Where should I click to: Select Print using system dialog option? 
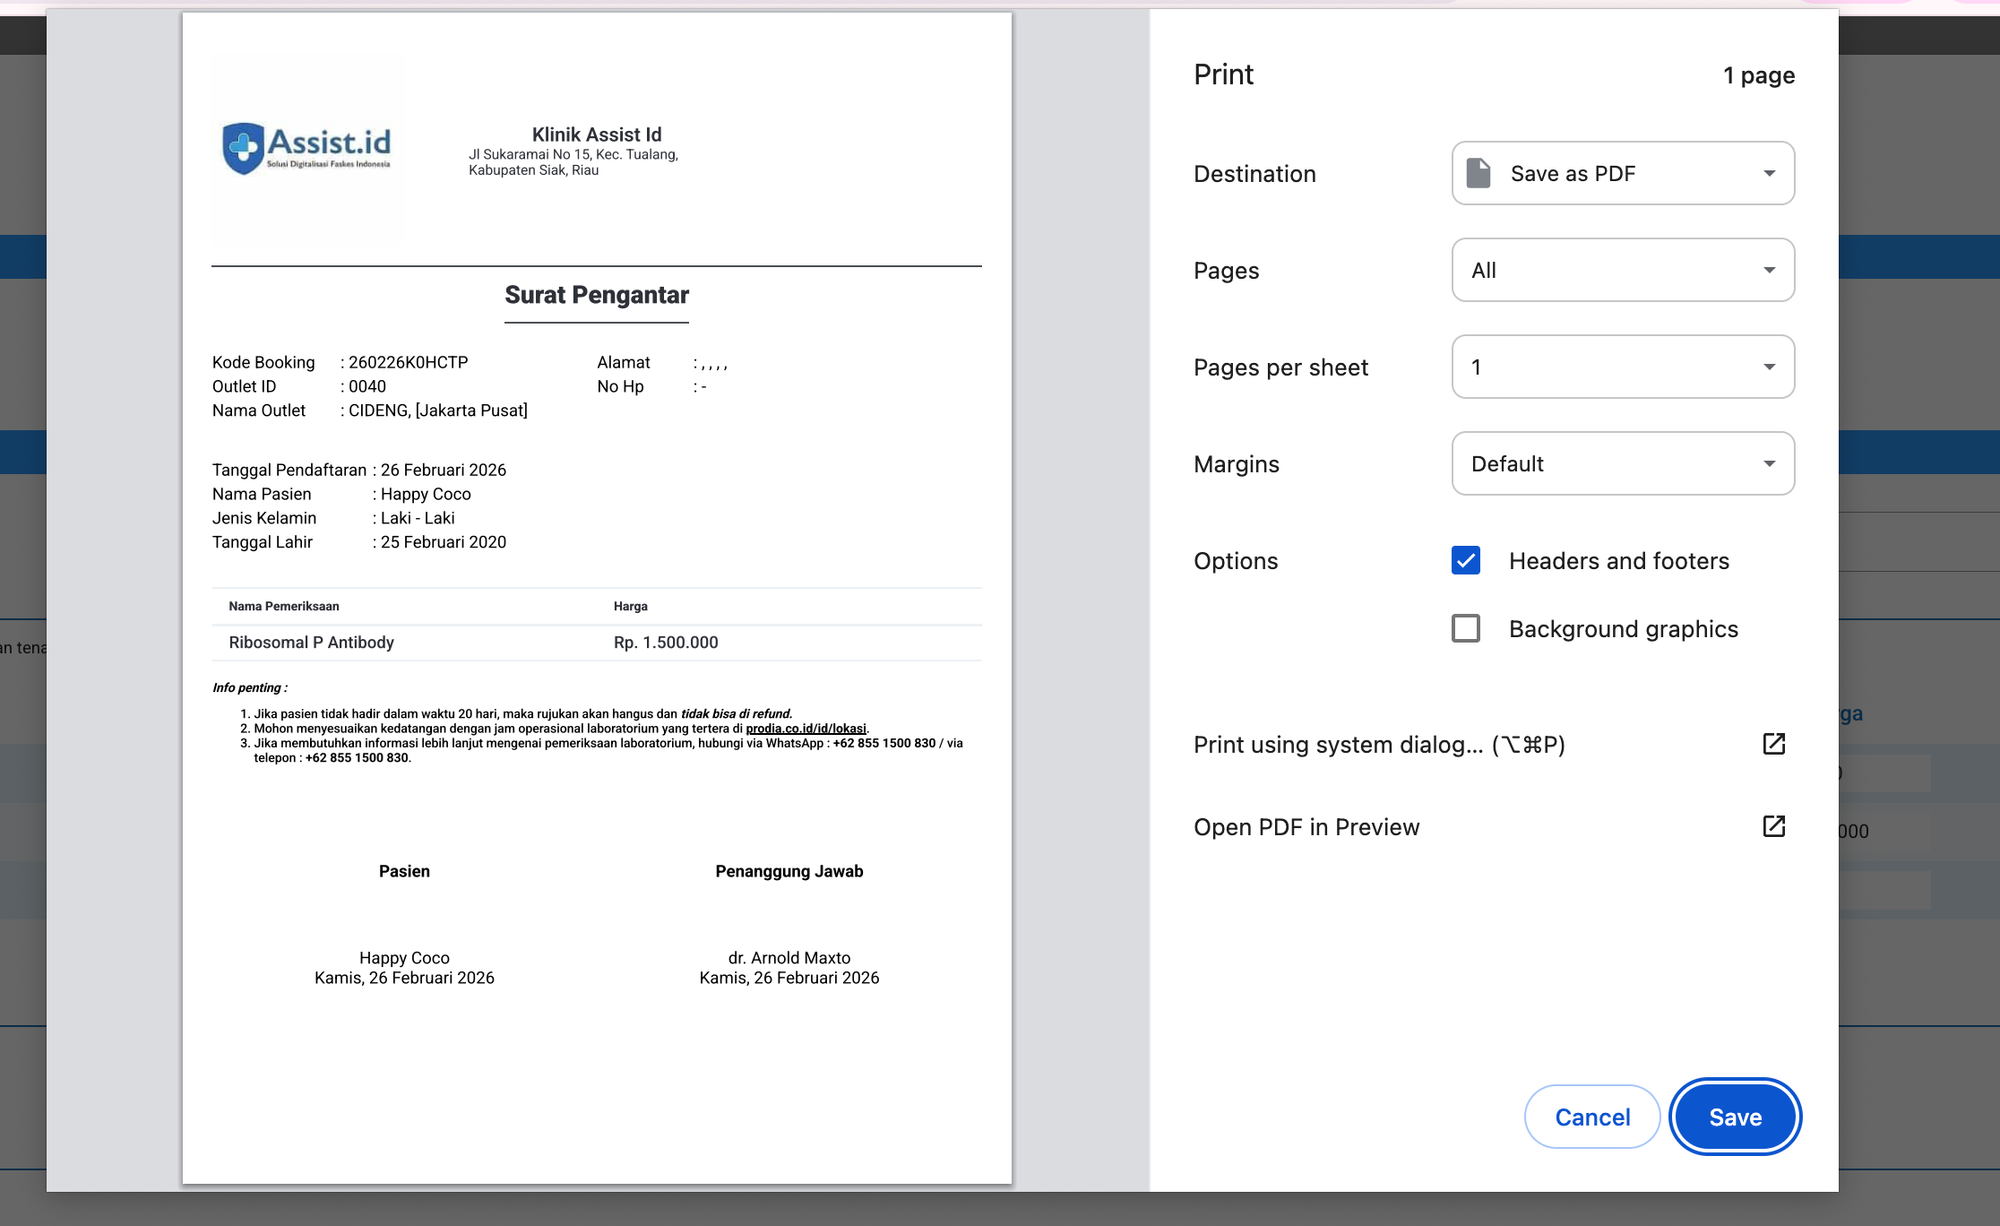(x=1378, y=745)
